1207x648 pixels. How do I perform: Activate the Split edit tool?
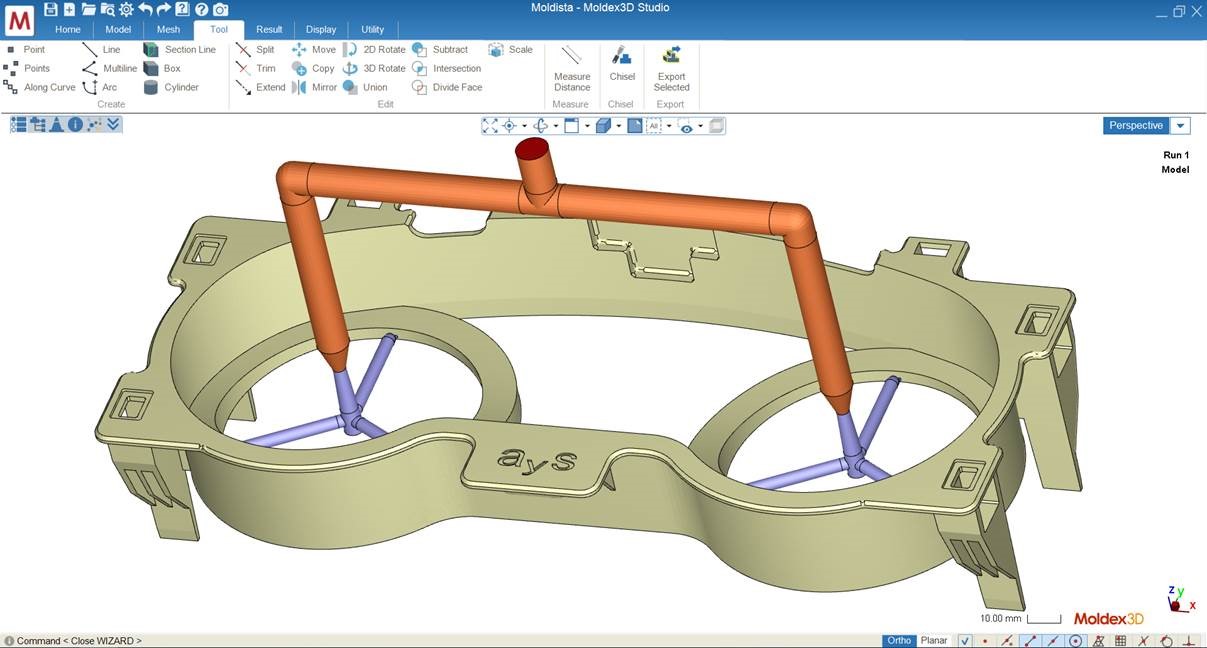point(256,49)
